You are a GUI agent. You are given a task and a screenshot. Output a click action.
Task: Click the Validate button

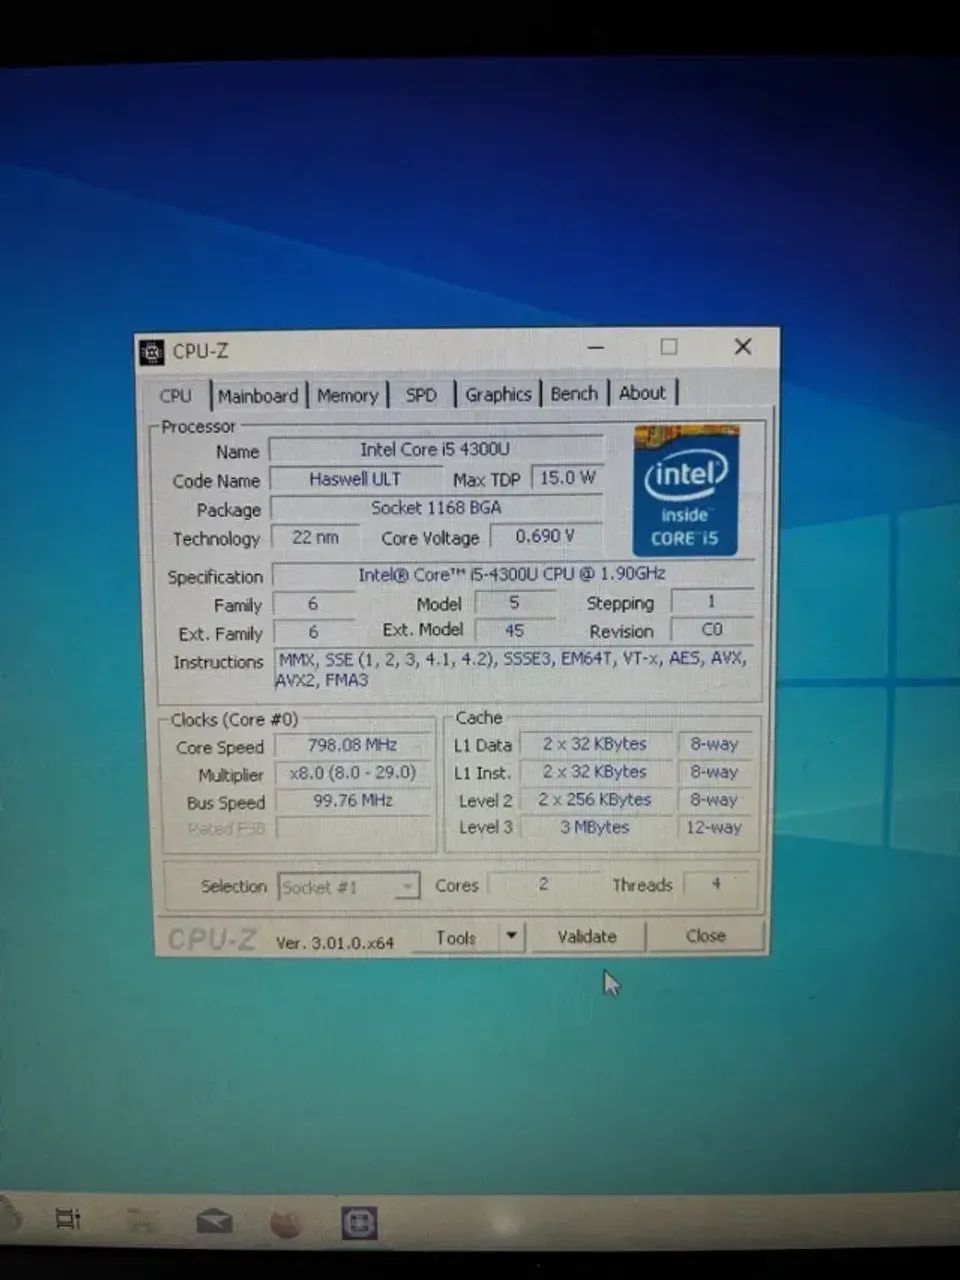[587, 937]
